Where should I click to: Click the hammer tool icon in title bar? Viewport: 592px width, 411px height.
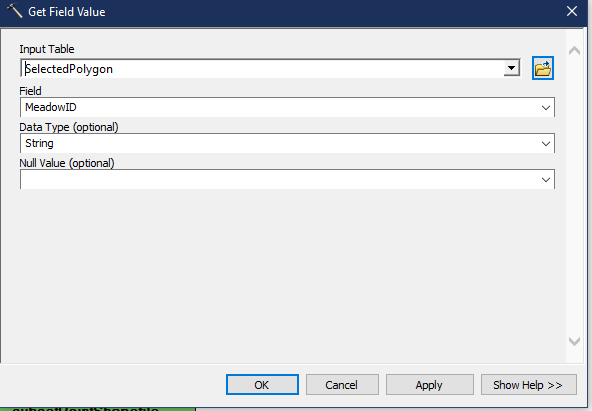[x=15, y=11]
